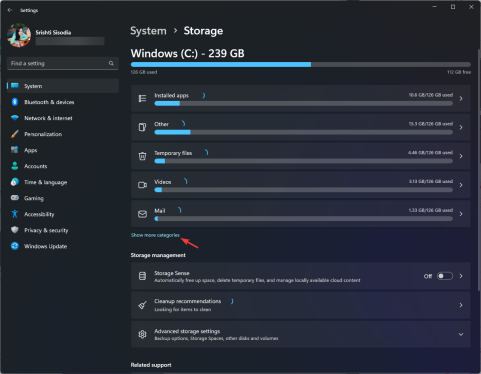Click the Storage Sense drive icon

point(142,276)
